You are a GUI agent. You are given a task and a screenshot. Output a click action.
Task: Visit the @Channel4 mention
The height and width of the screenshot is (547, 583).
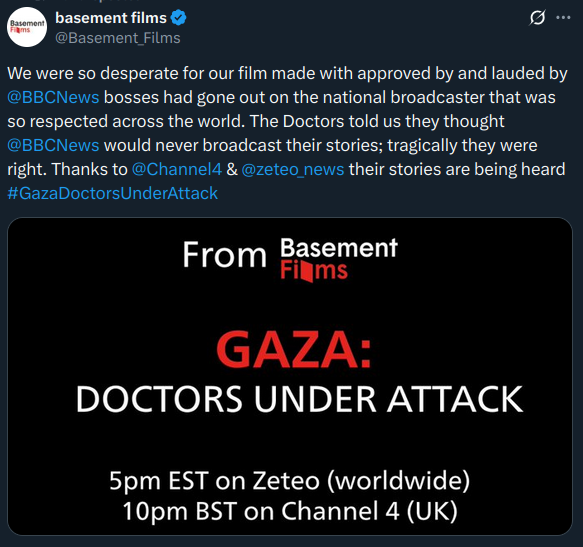point(177,169)
